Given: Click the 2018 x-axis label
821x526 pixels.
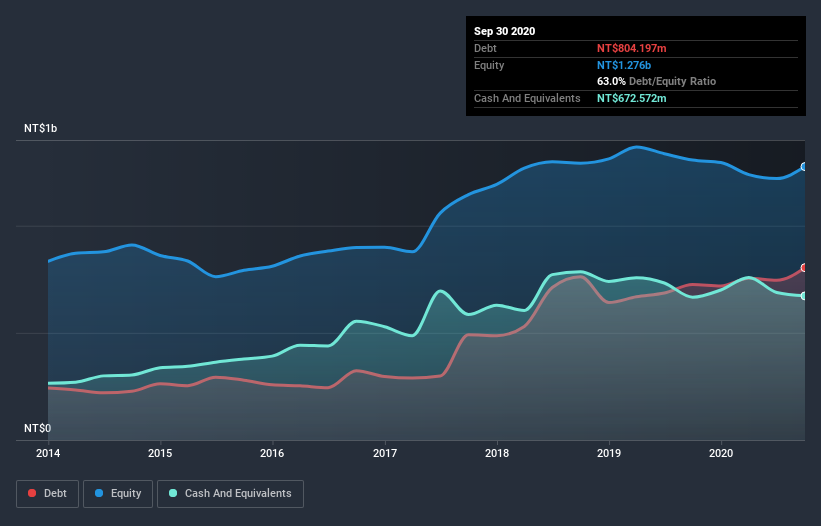Looking at the screenshot, I should 497,453.
